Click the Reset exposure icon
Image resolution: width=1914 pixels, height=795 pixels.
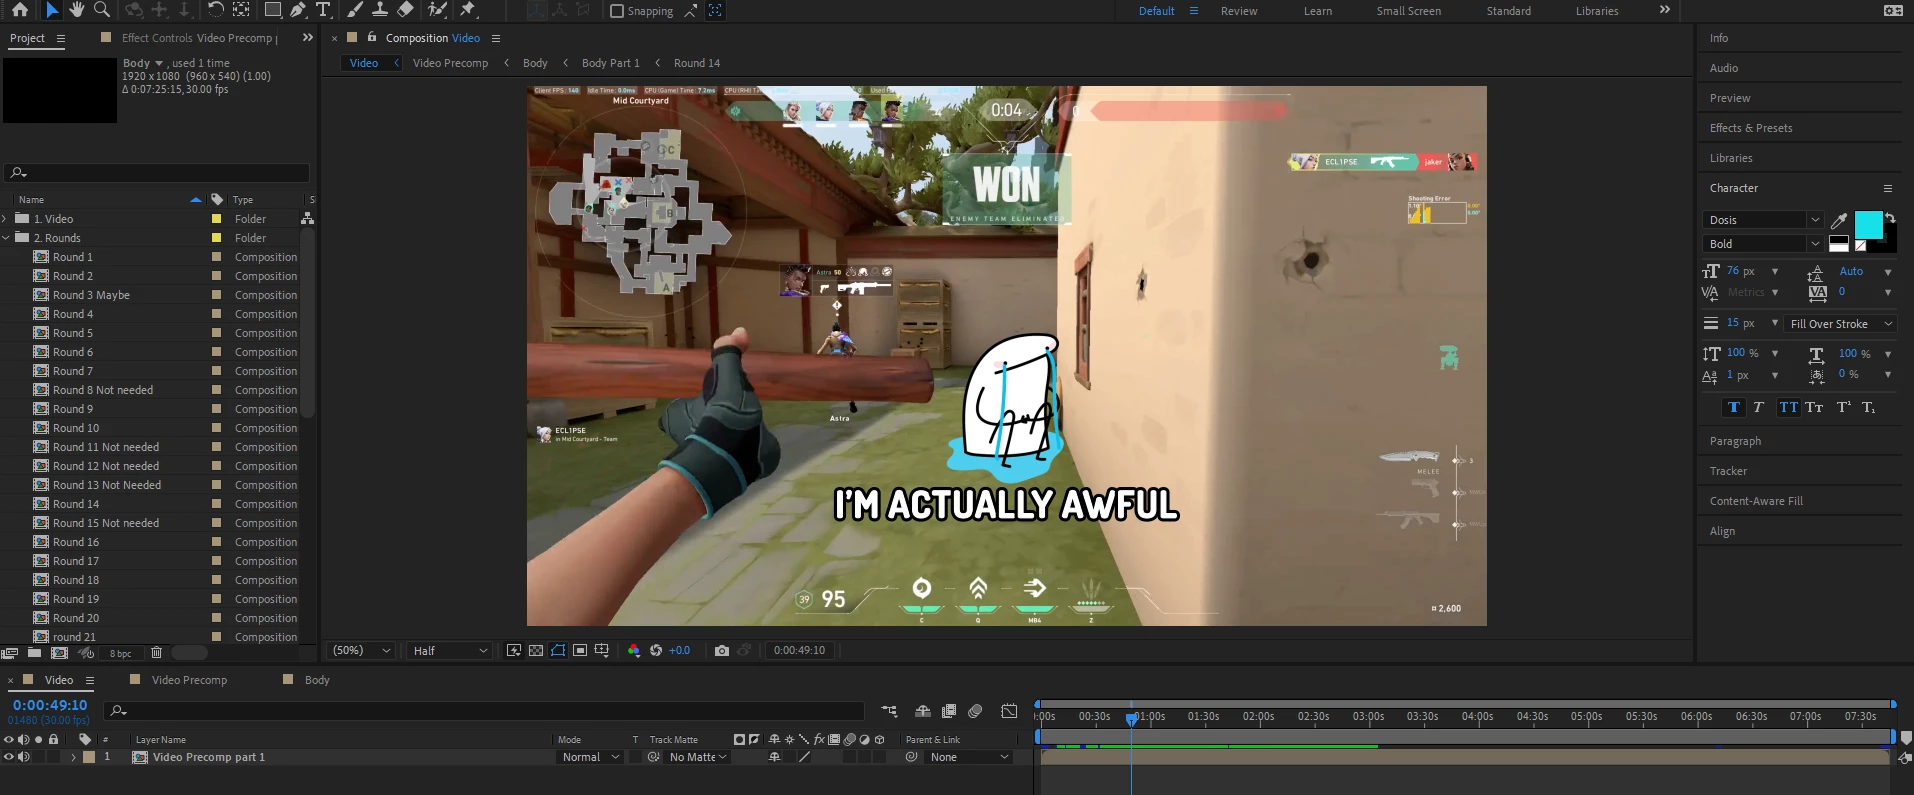coord(656,650)
